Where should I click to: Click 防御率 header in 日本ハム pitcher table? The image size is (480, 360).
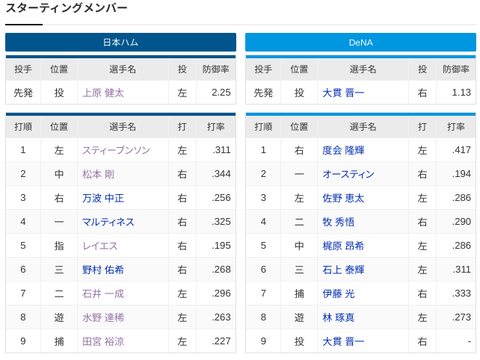(216, 69)
